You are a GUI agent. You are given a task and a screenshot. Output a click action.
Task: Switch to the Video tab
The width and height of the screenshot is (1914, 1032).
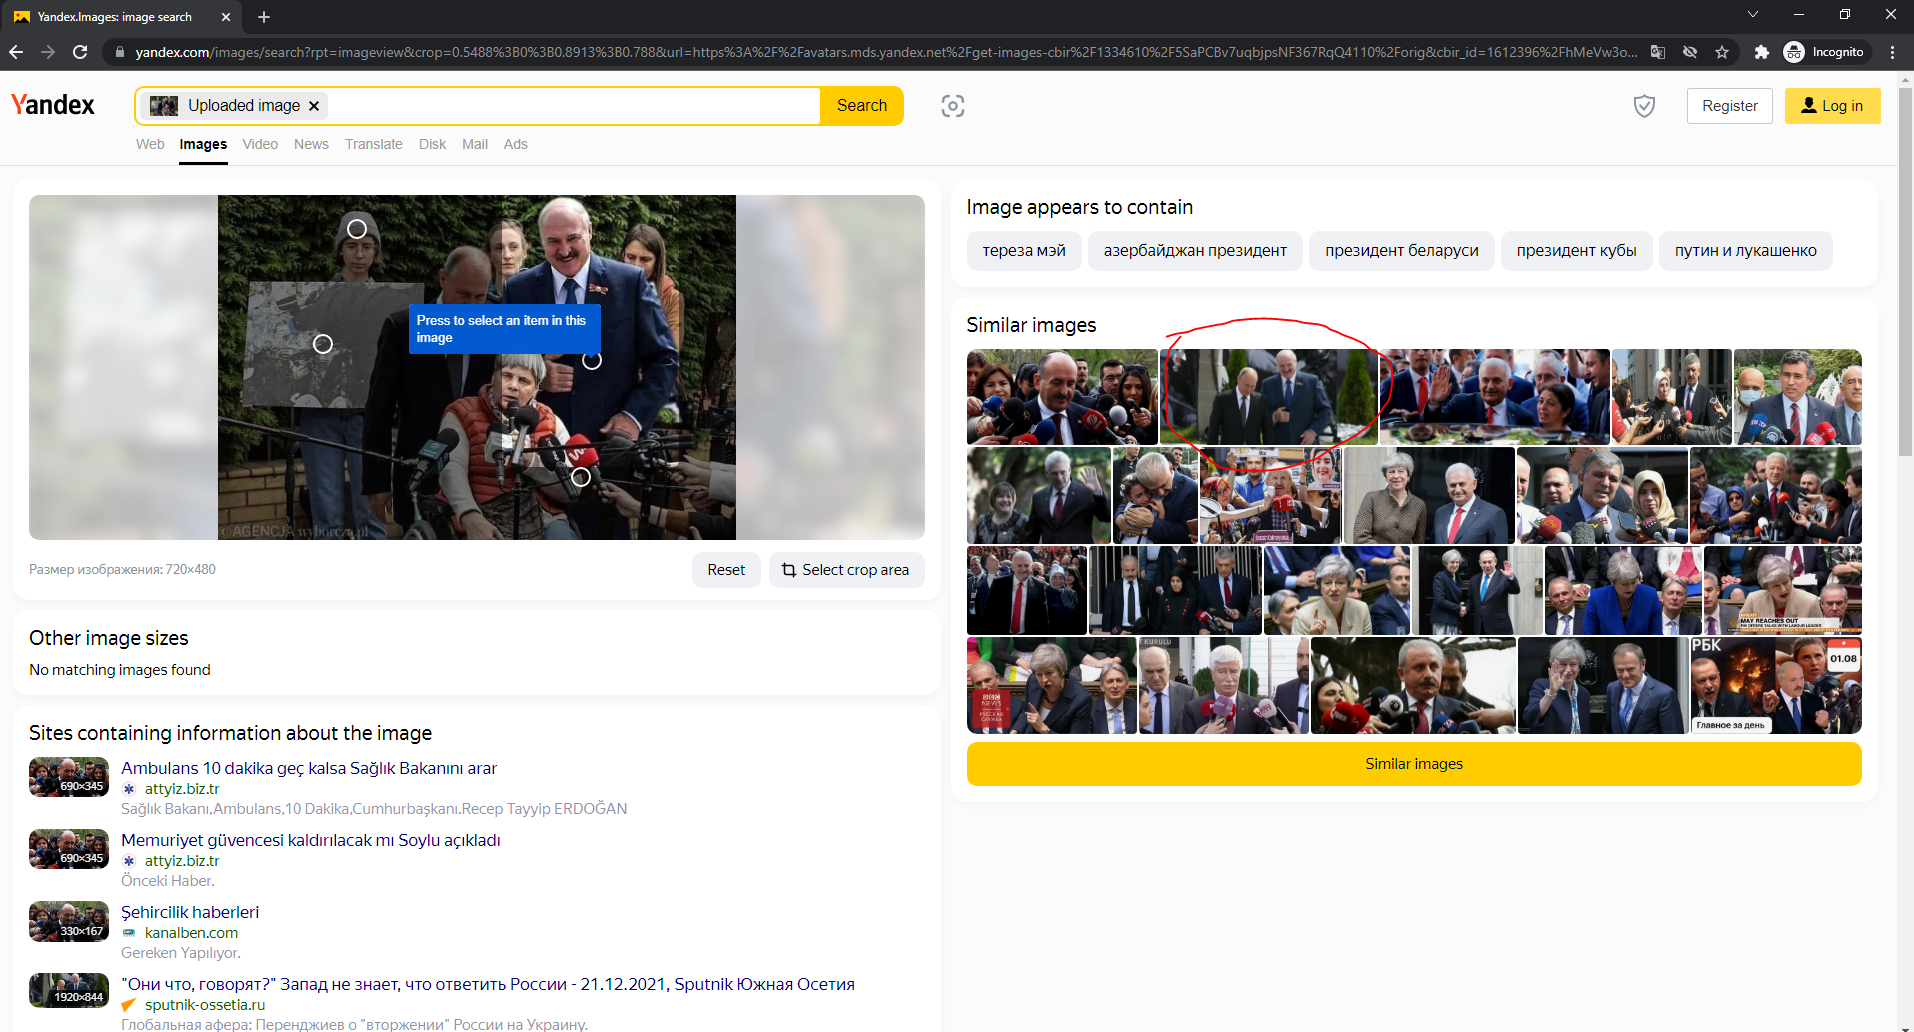tap(260, 144)
